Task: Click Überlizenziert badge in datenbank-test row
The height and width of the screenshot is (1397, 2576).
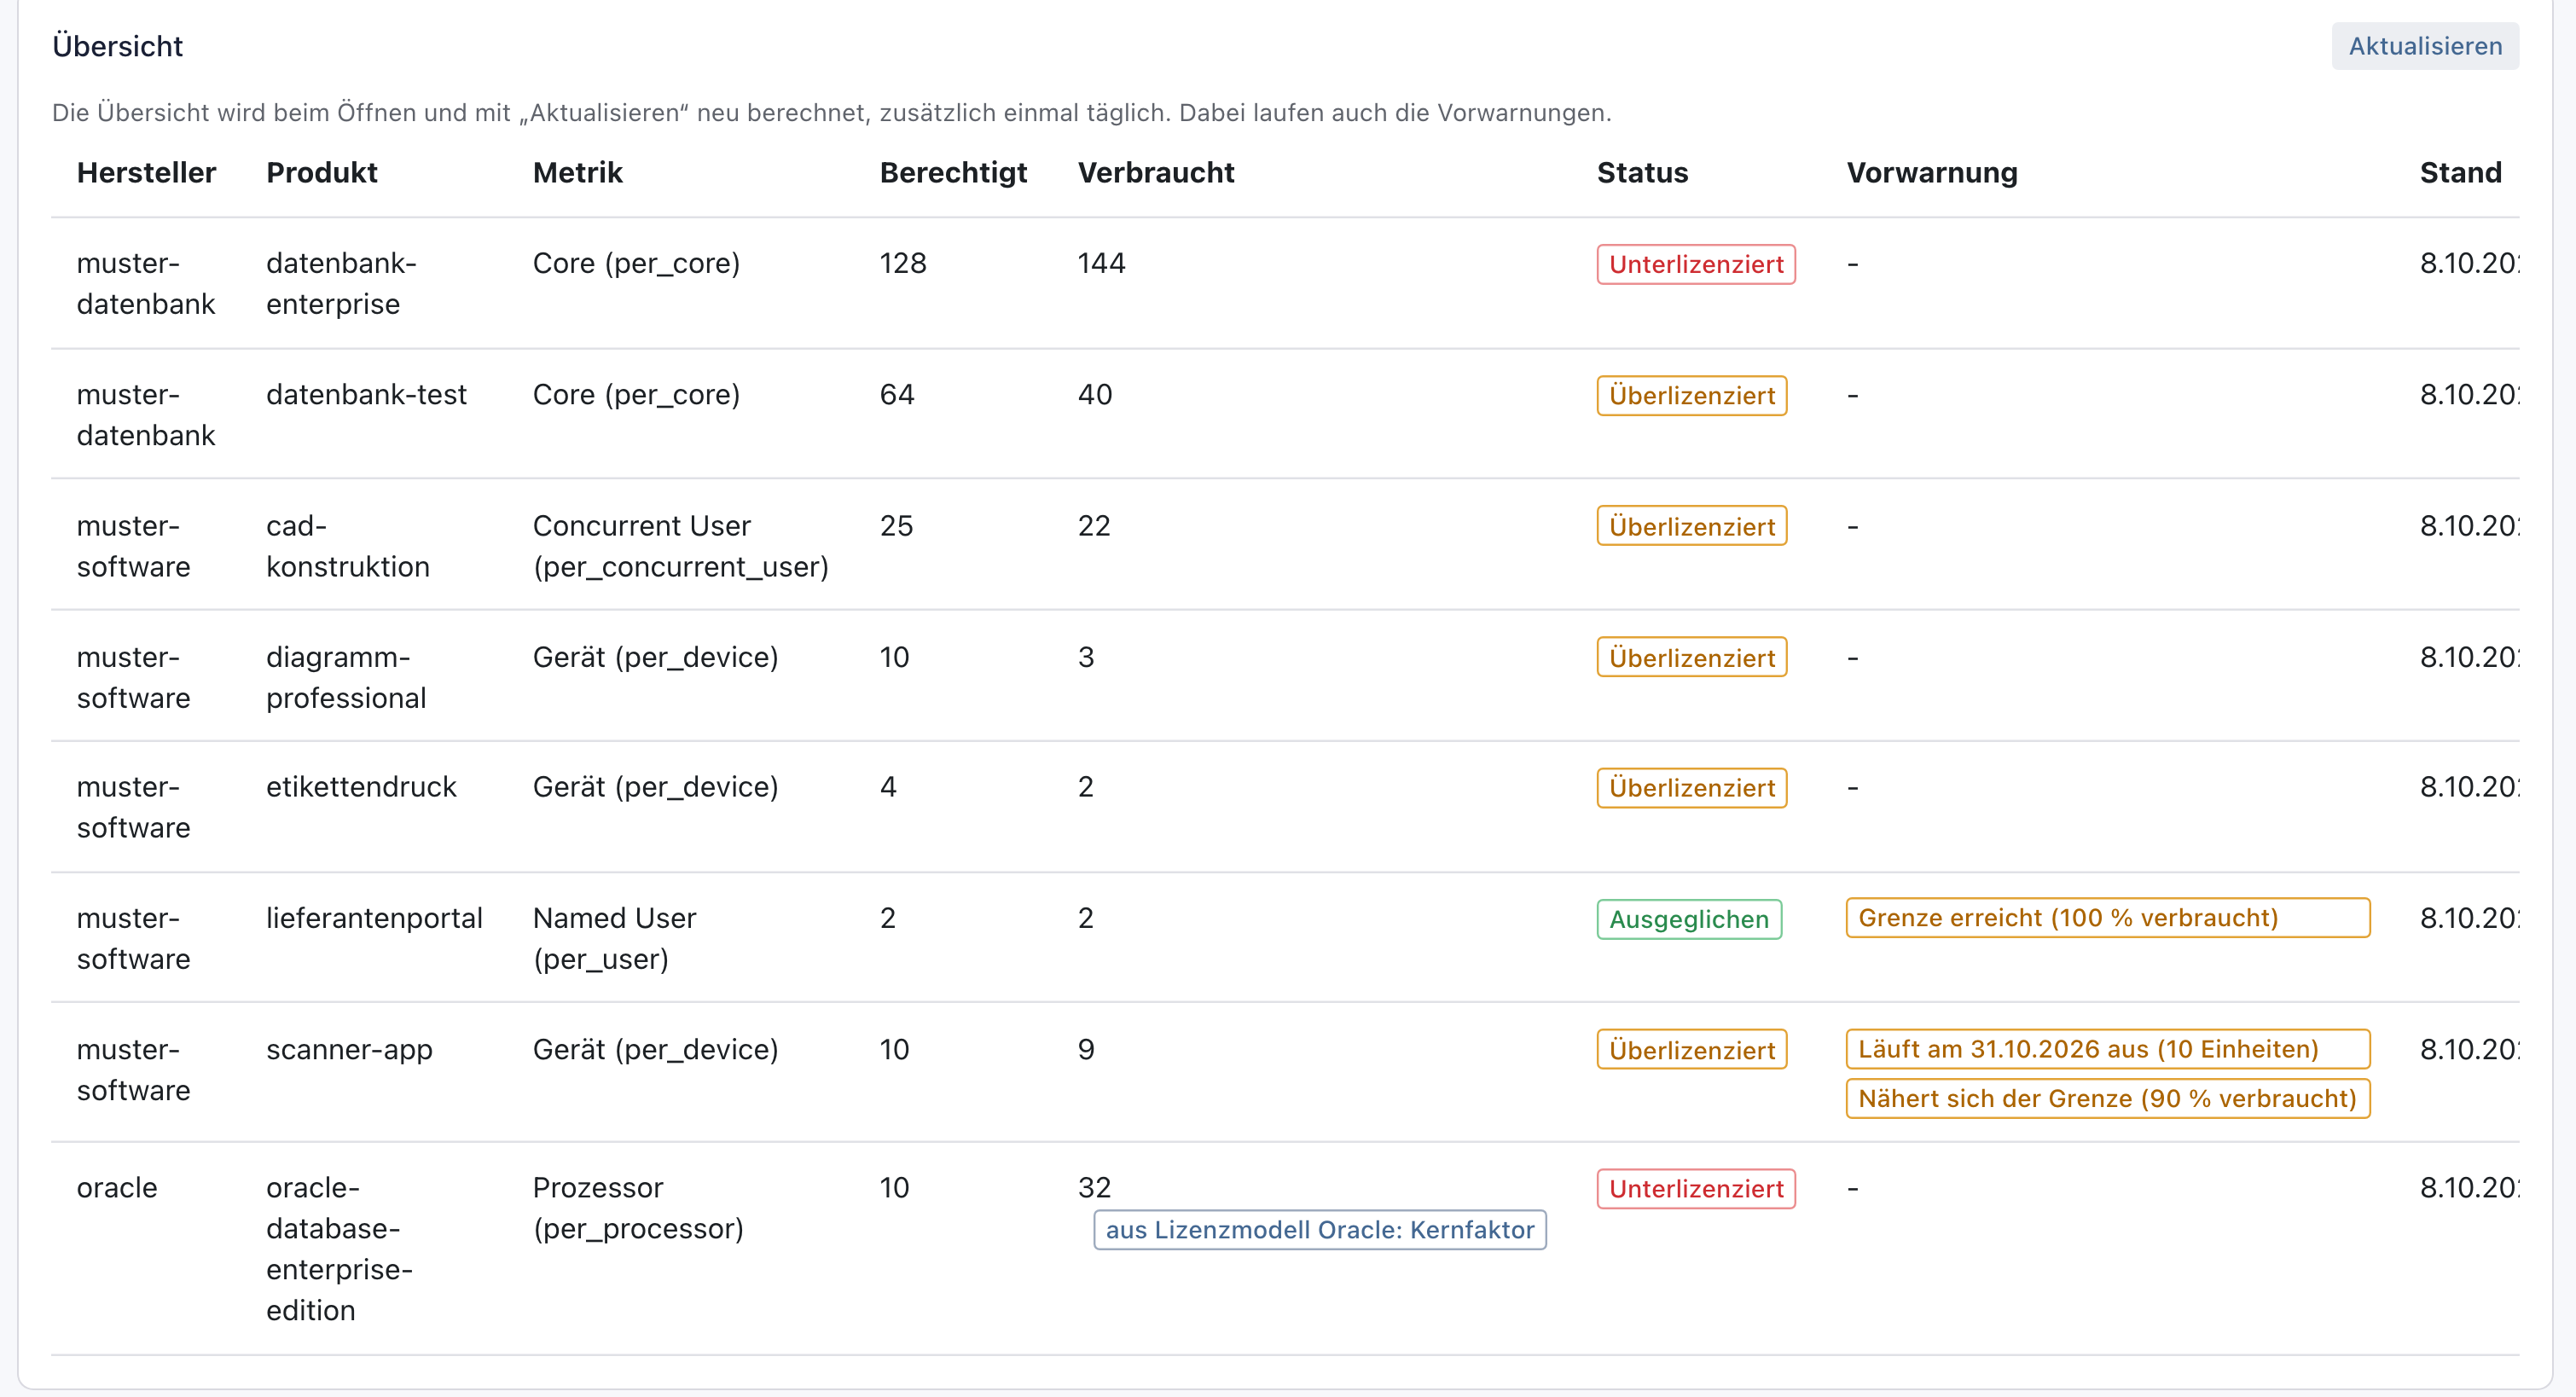Action: [1691, 395]
